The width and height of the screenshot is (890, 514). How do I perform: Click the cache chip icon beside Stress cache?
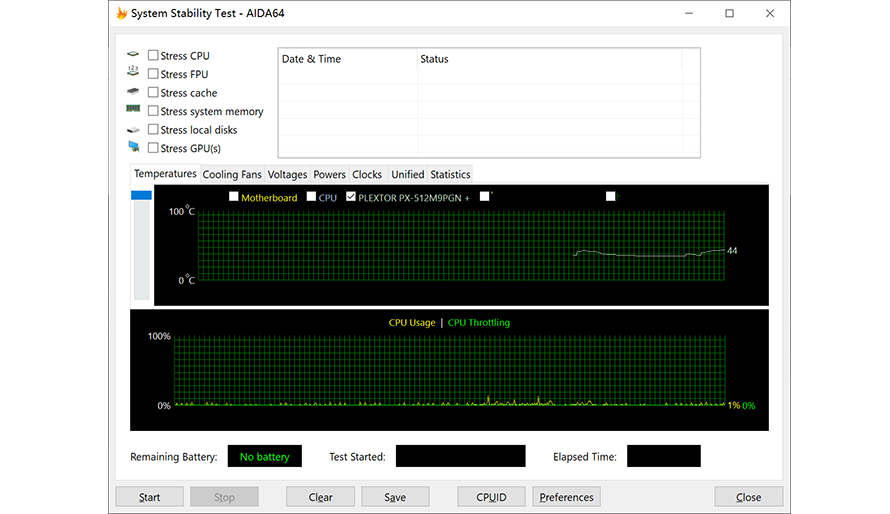click(x=133, y=92)
